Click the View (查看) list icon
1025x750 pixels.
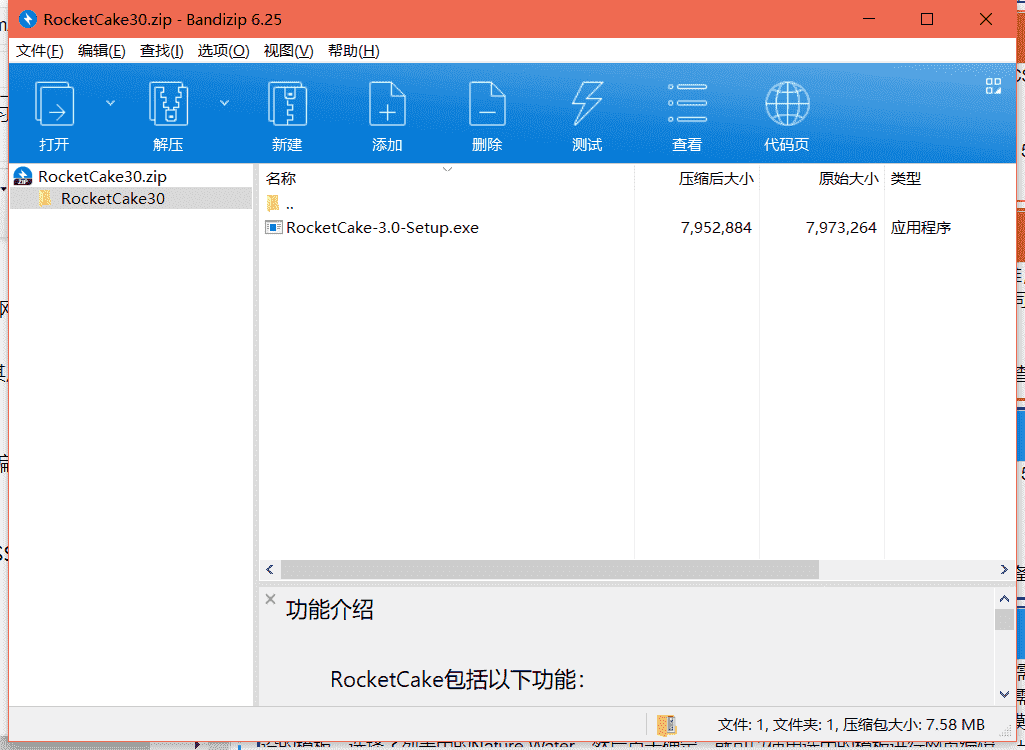[687, 103]
